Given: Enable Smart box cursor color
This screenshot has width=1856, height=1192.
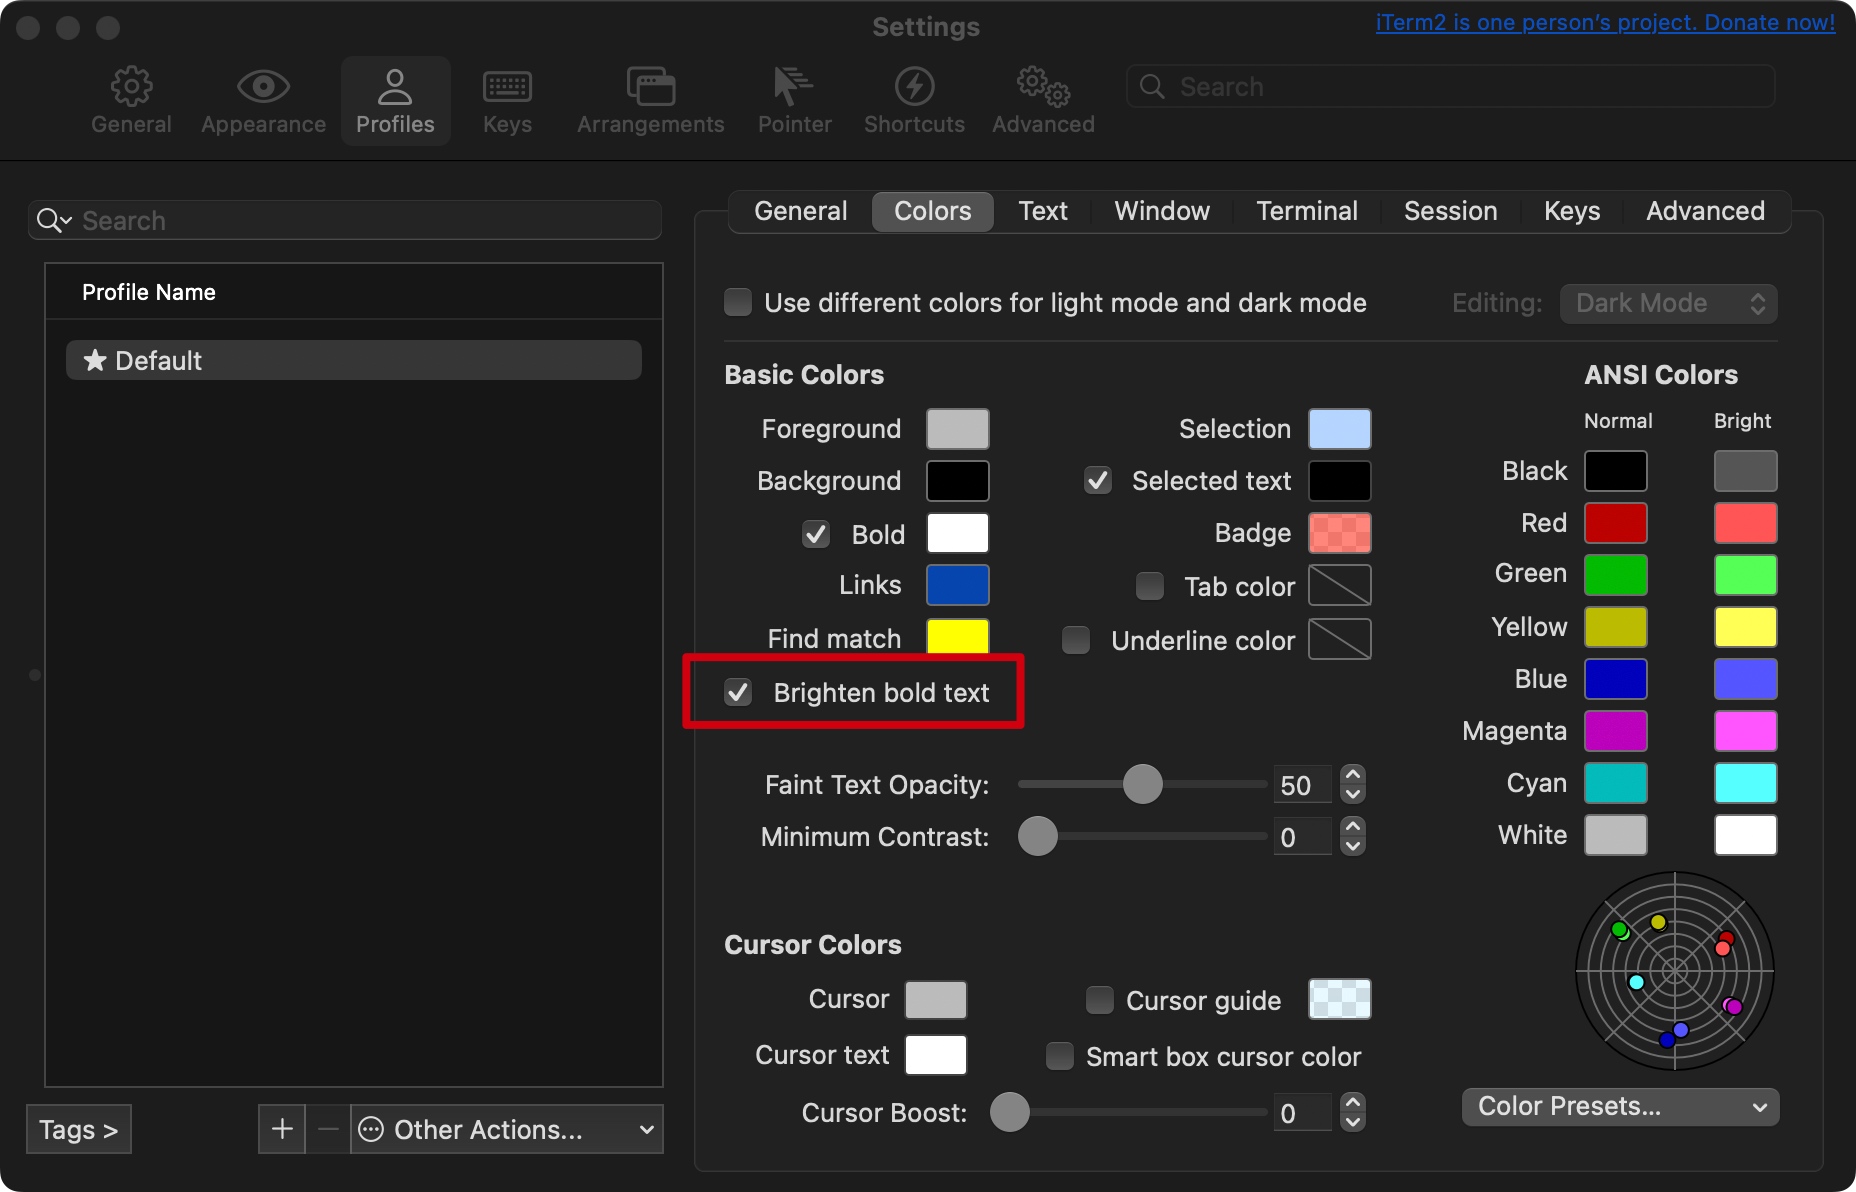Looking at the screenshot, I should [1060, 1056].
